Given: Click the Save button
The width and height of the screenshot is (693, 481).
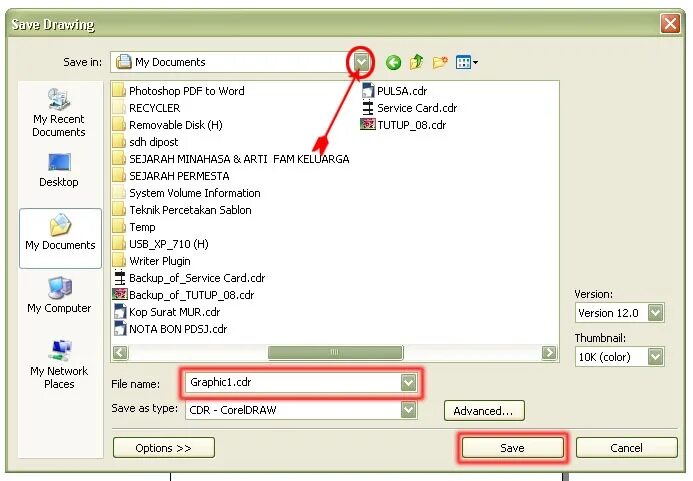Looking at the screenshot, I should [x=513, y=448].
